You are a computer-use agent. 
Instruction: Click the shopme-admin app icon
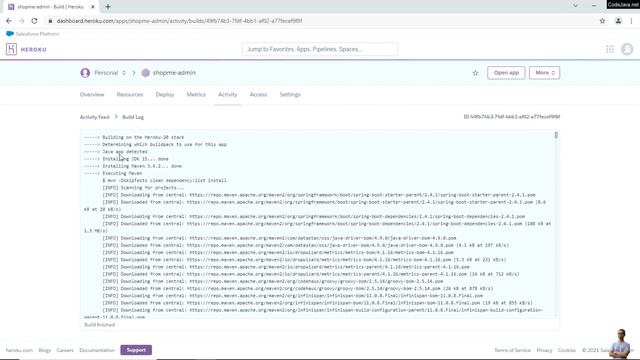coord(145,73)
